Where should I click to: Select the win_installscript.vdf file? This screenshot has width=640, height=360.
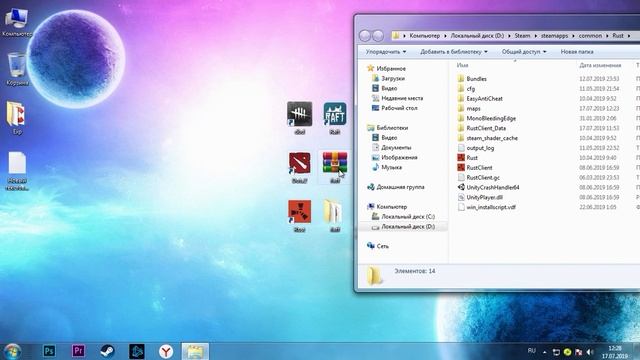[487, 207]
